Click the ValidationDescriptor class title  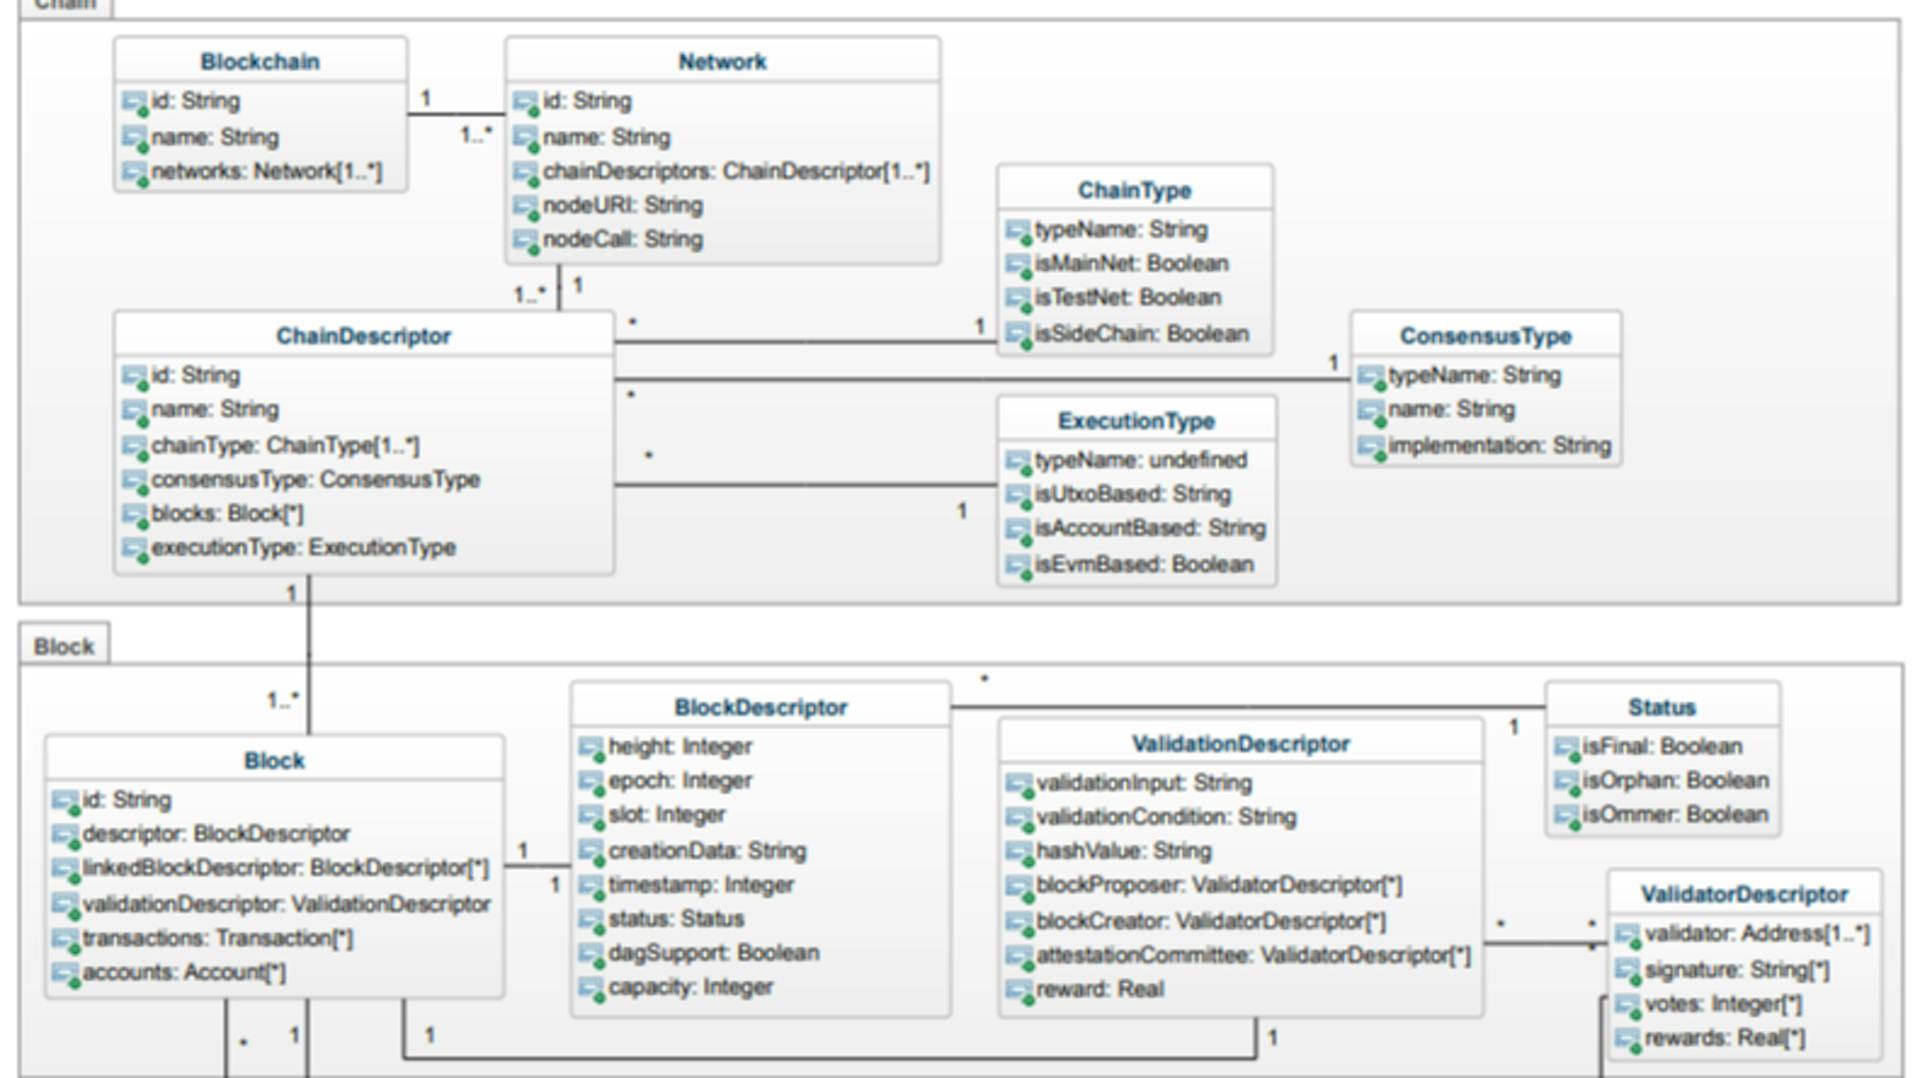(x=1242, y=743)
